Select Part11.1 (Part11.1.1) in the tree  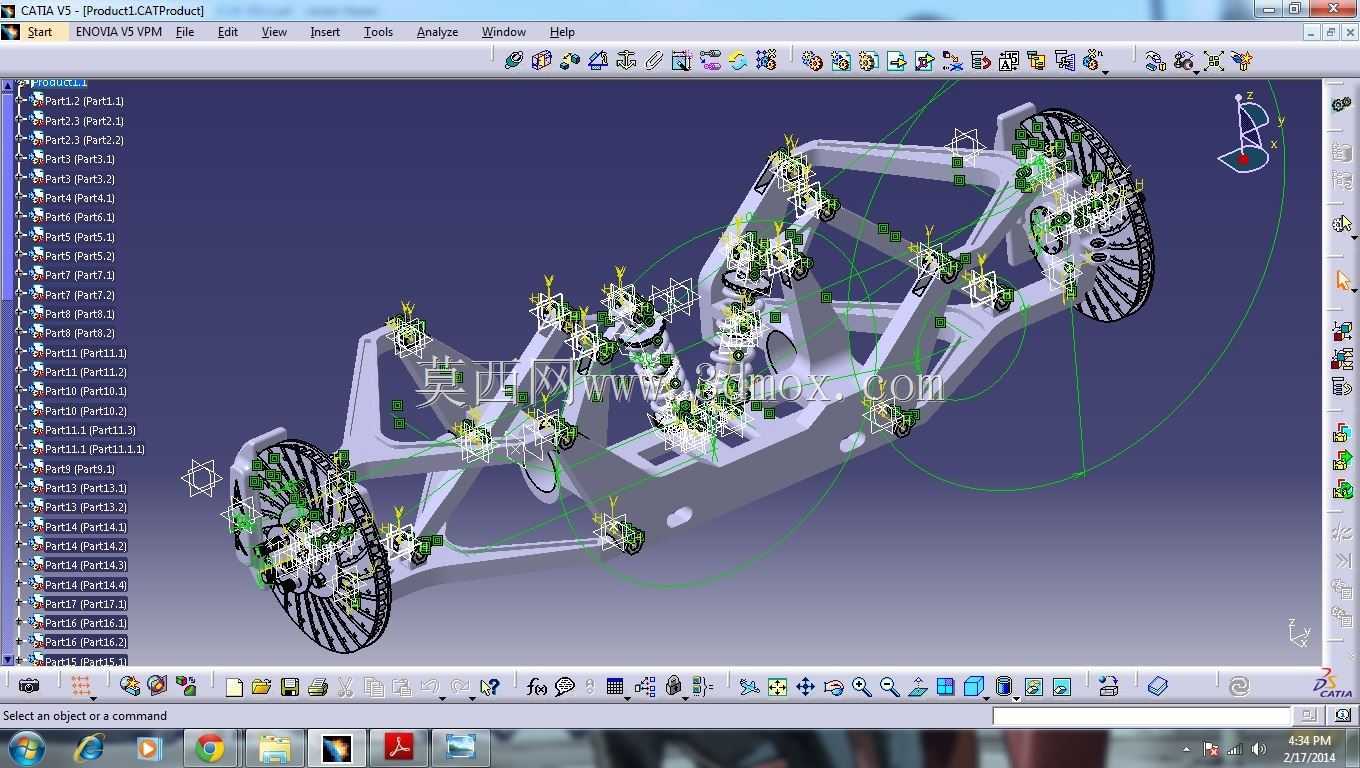(x=95, y=450)
